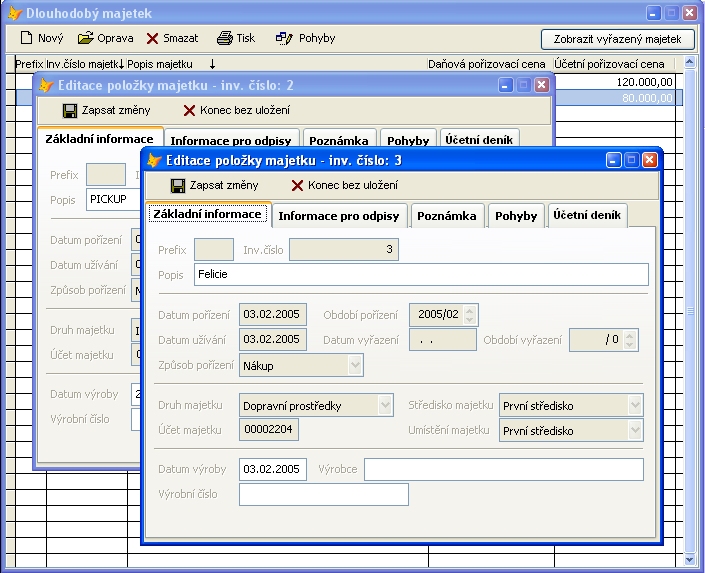Viewport: 705px width, 573px height.
Task: Expand the Způsob pořízení Nákup dropdown
Action: pyautogui.click(x=355, y=365)
